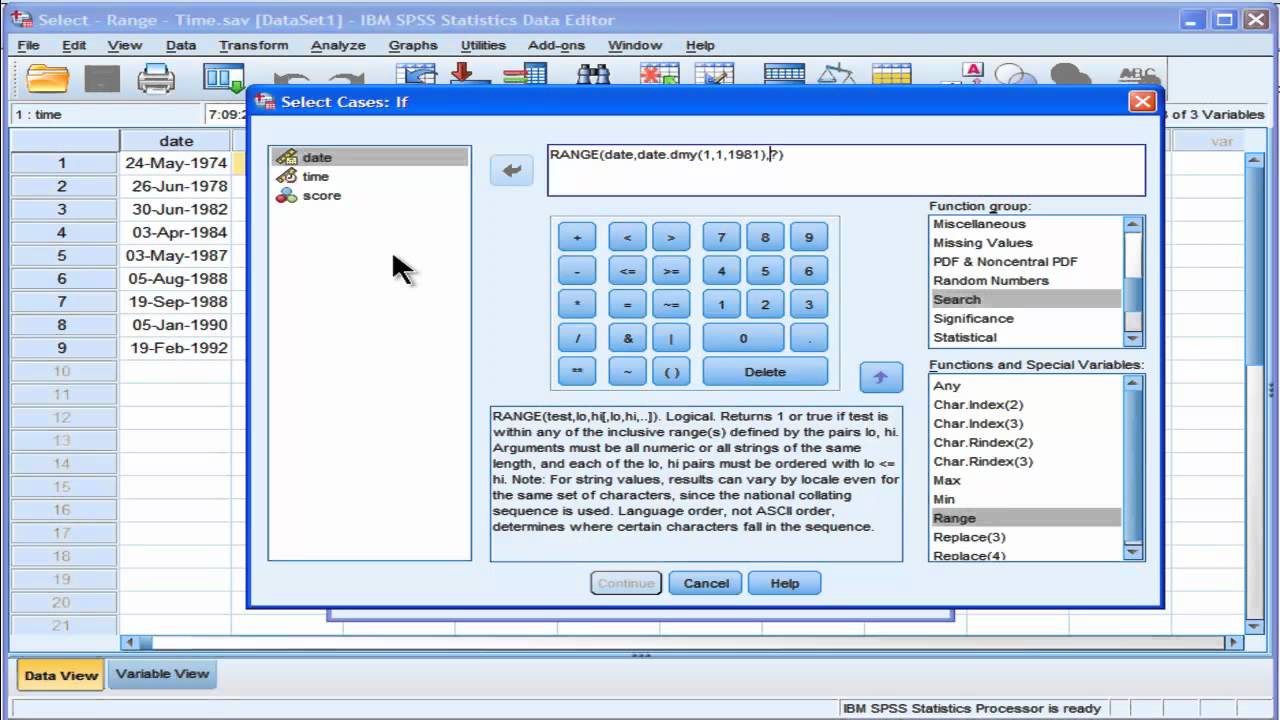
Task: Click the number 0 keypad button
Action: [743, 338]
